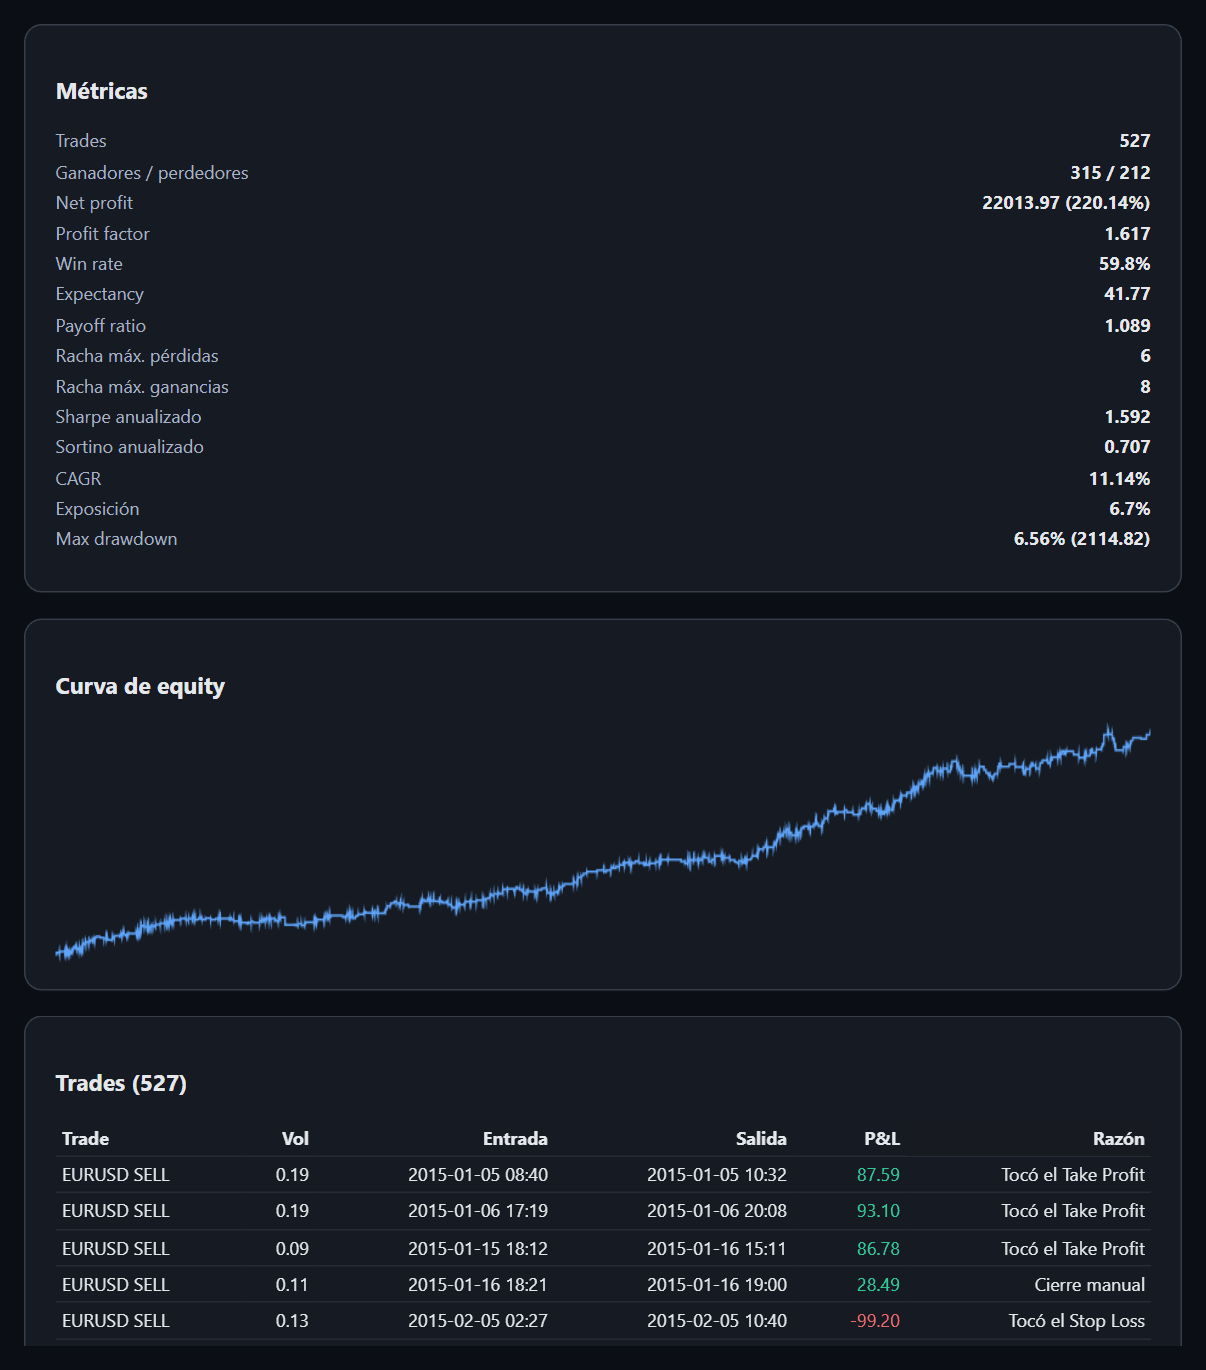Click the 'Win rate' label
Image resolution: width=1206 pixels, height=1370 pixels.
tap(89, 264)
